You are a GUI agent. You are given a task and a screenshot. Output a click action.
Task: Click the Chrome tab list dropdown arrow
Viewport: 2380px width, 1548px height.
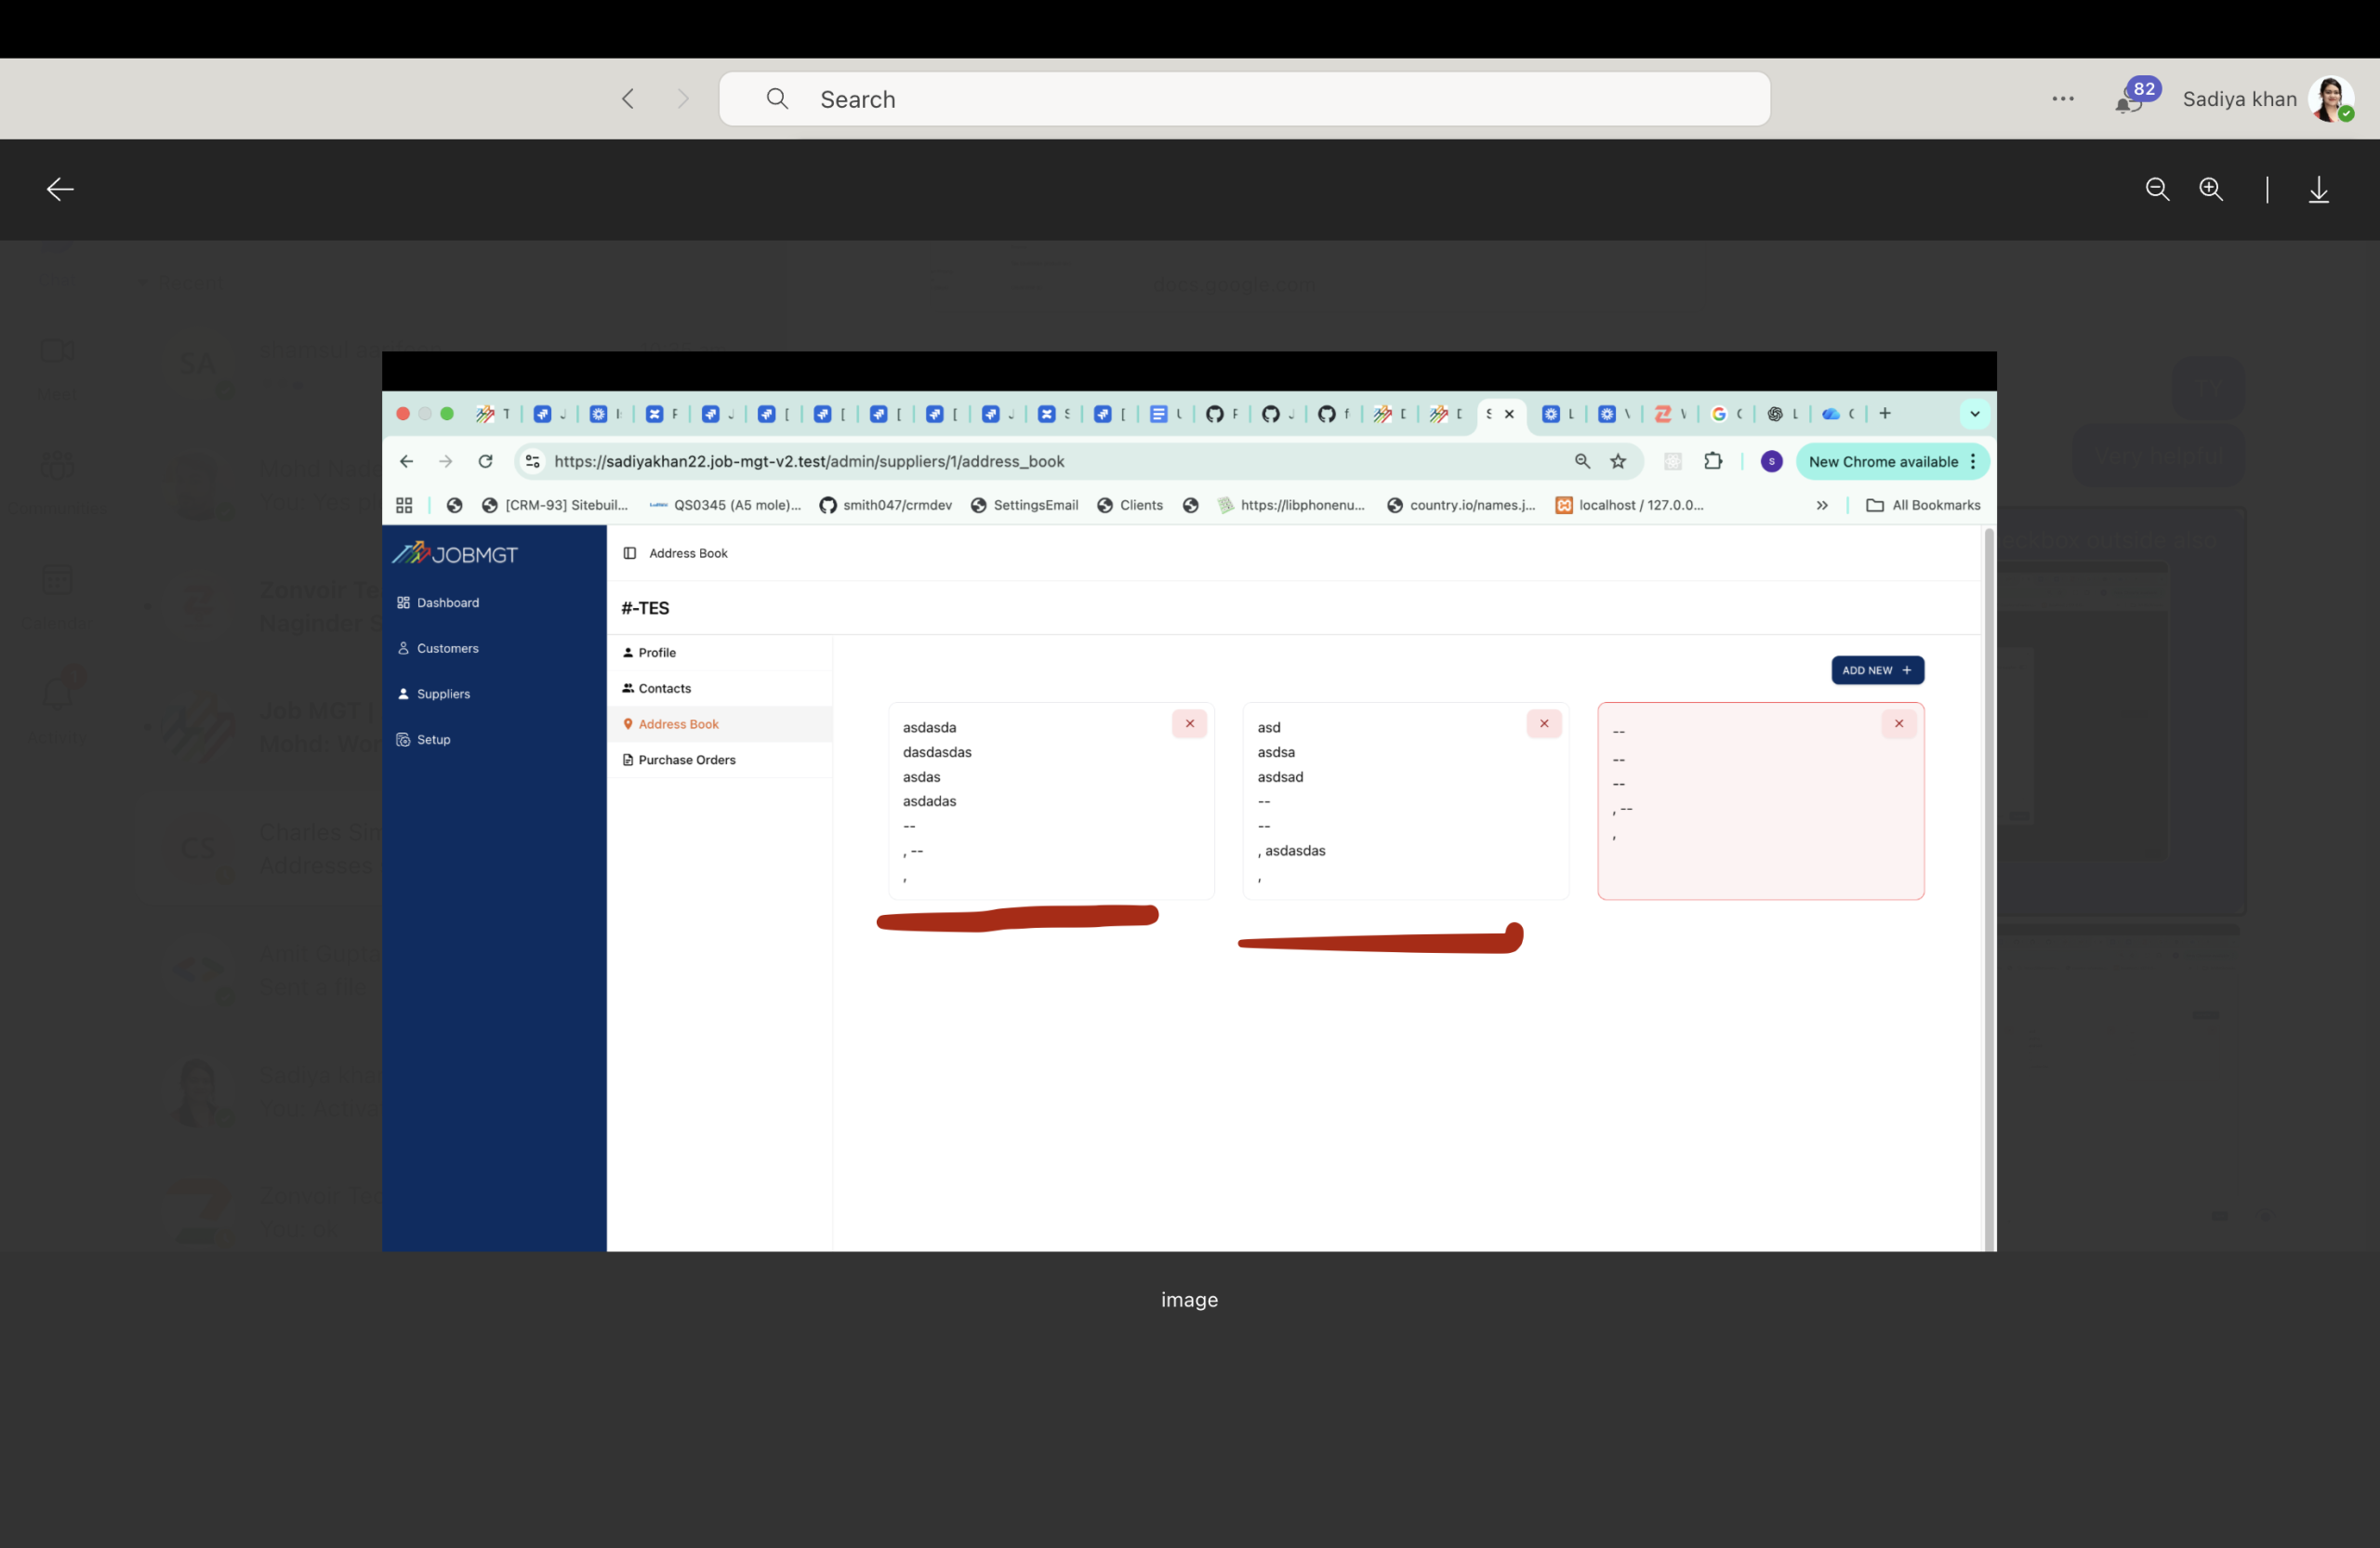click(x=1974, y=414)
